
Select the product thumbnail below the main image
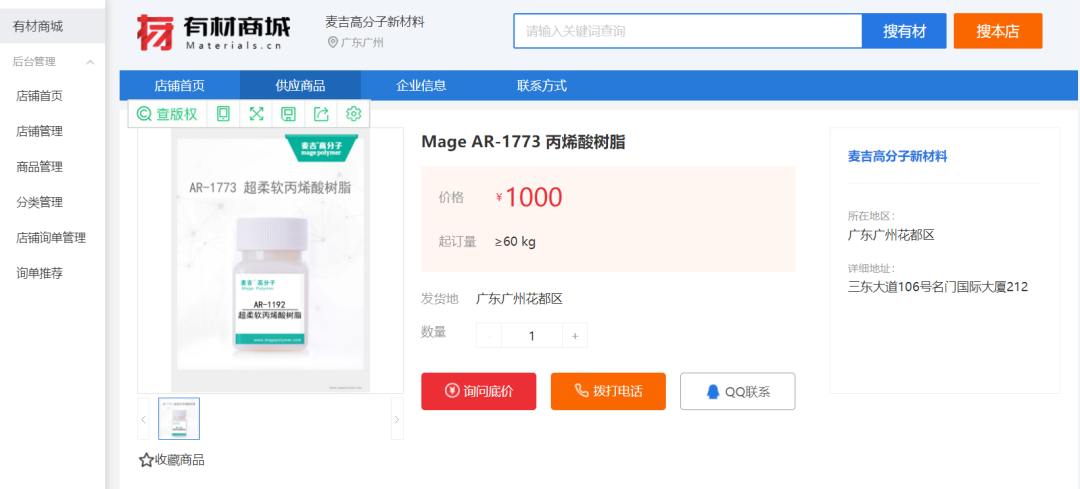tap(179, 419)
